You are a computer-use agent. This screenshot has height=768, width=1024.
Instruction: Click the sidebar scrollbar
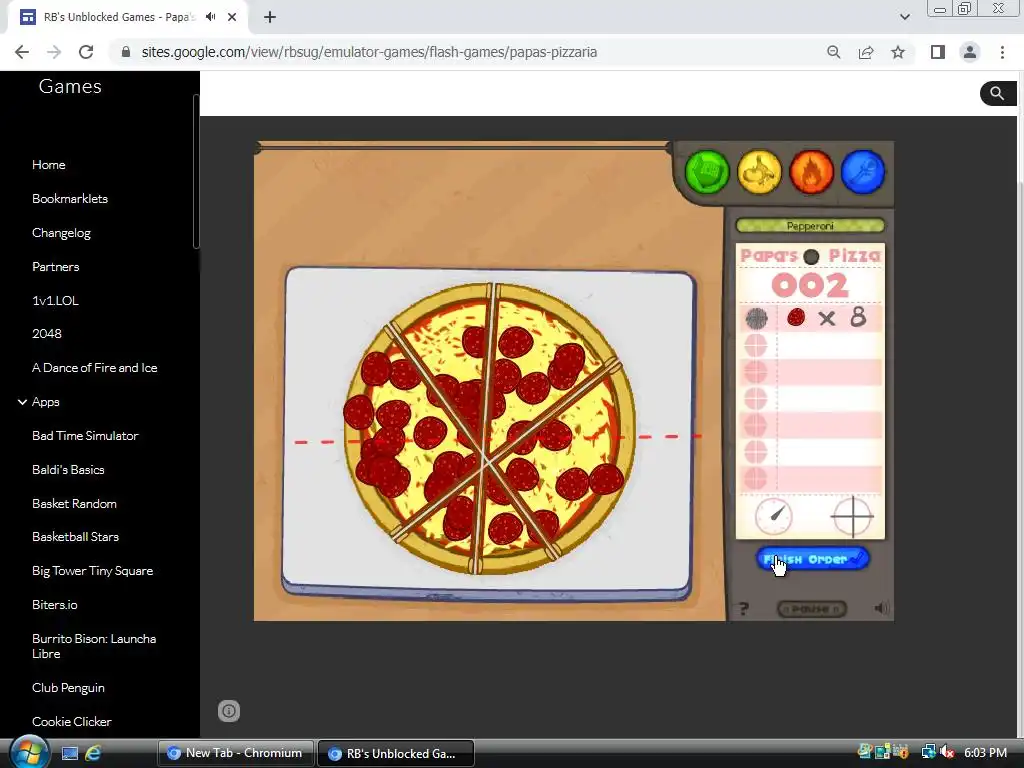tap(196, 171)
